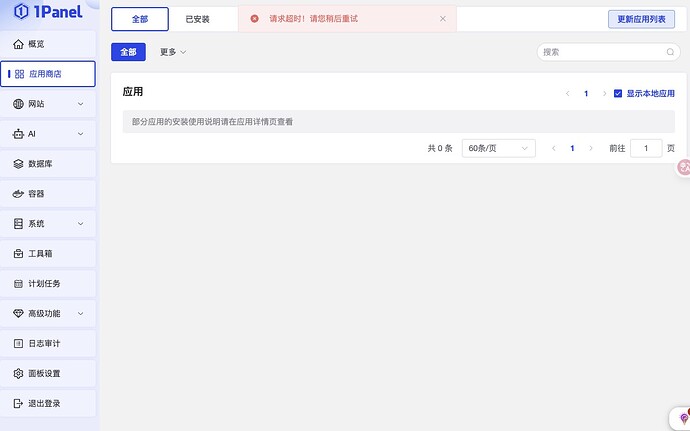Select the 全部 tab at top
Image resolution: width=690 pixels, height=431 pixels.
pos(140,19)
